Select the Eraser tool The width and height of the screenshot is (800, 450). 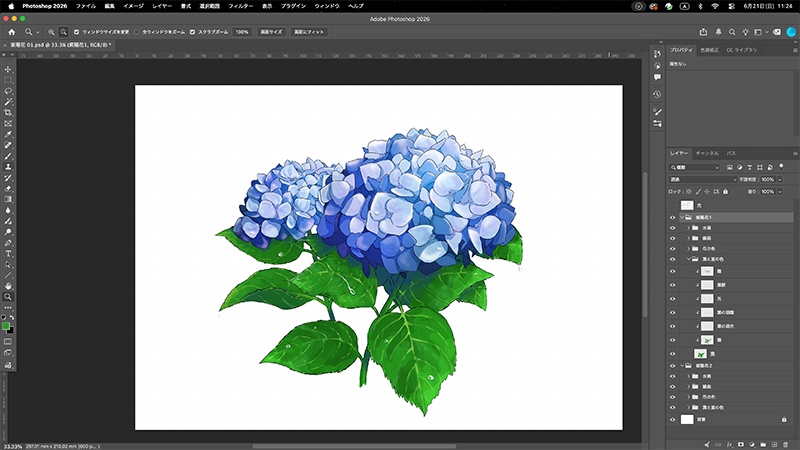coord(8,189)
